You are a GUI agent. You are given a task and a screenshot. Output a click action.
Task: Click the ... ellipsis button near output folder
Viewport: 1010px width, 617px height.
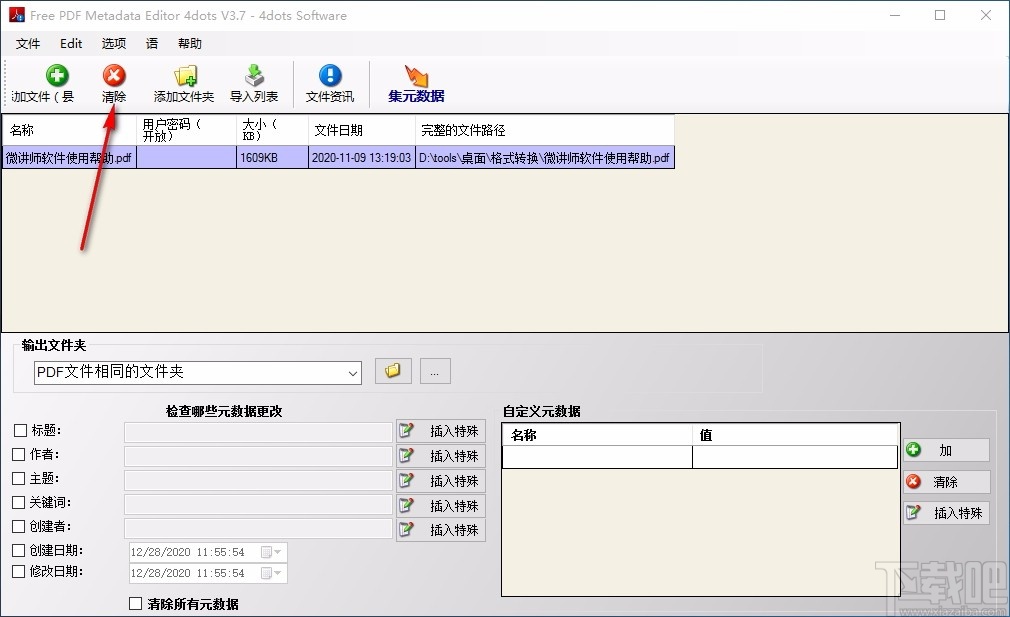[x=434, y=370]
